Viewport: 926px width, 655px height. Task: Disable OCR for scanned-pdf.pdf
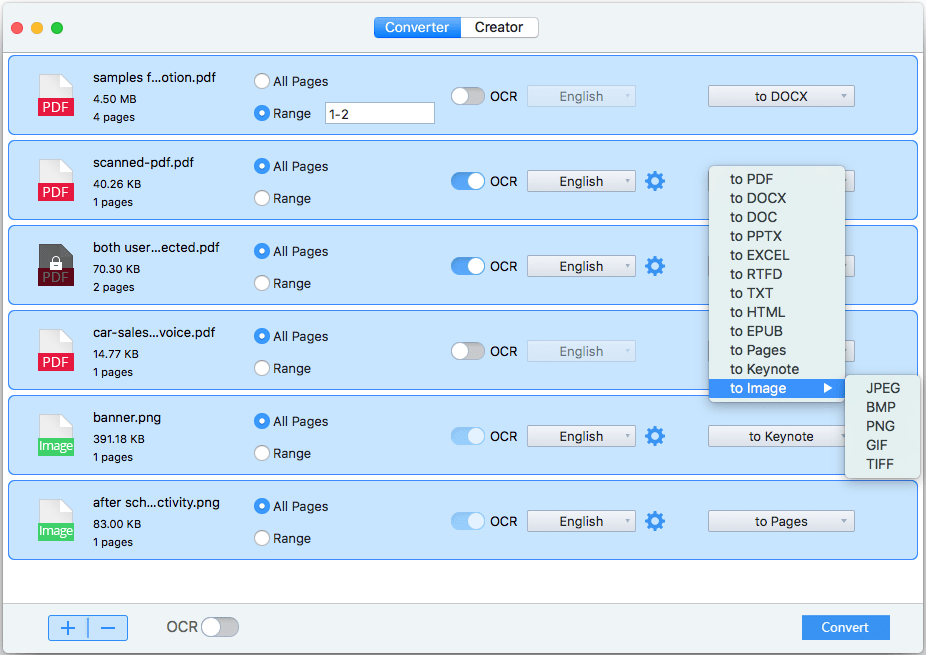coord(466,181)
